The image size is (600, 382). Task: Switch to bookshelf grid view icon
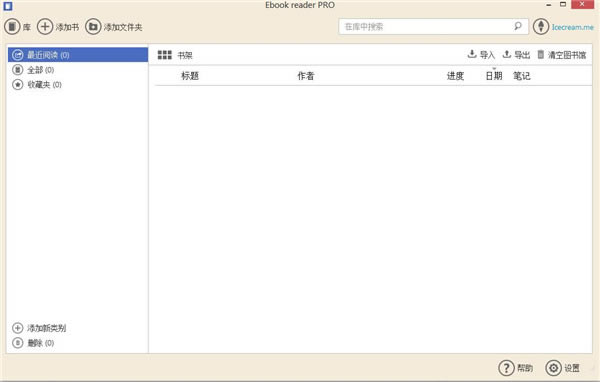[165, 55]
